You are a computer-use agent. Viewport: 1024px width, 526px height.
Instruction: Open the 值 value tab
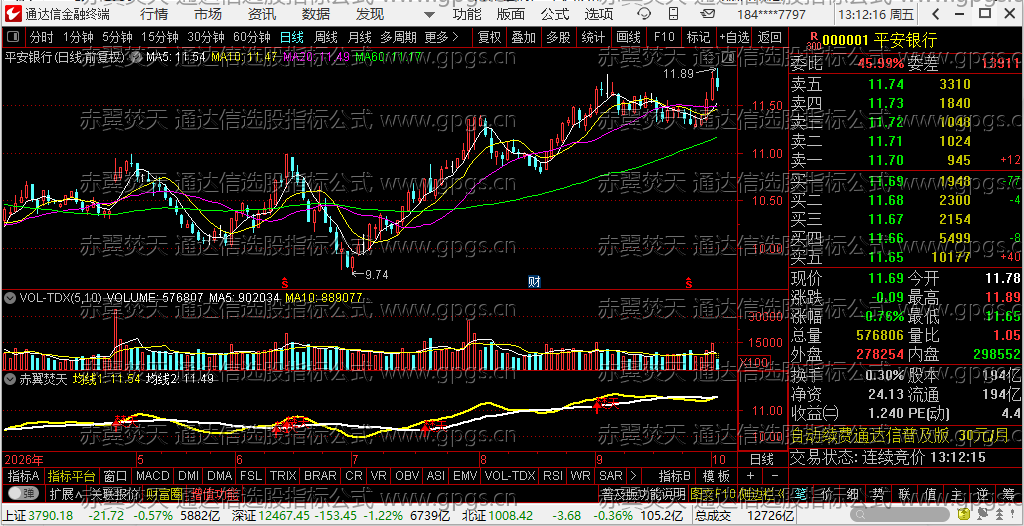click(x=931, y=494)
